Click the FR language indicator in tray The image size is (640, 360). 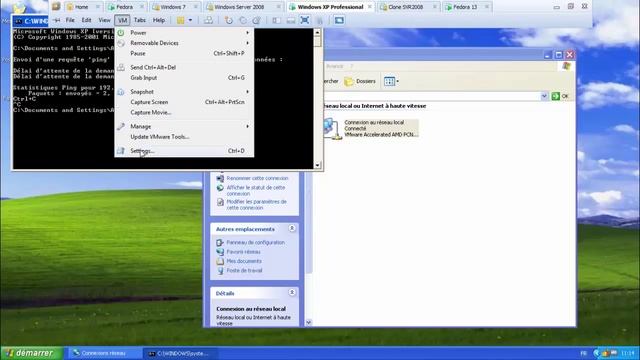tap(584, 353)
